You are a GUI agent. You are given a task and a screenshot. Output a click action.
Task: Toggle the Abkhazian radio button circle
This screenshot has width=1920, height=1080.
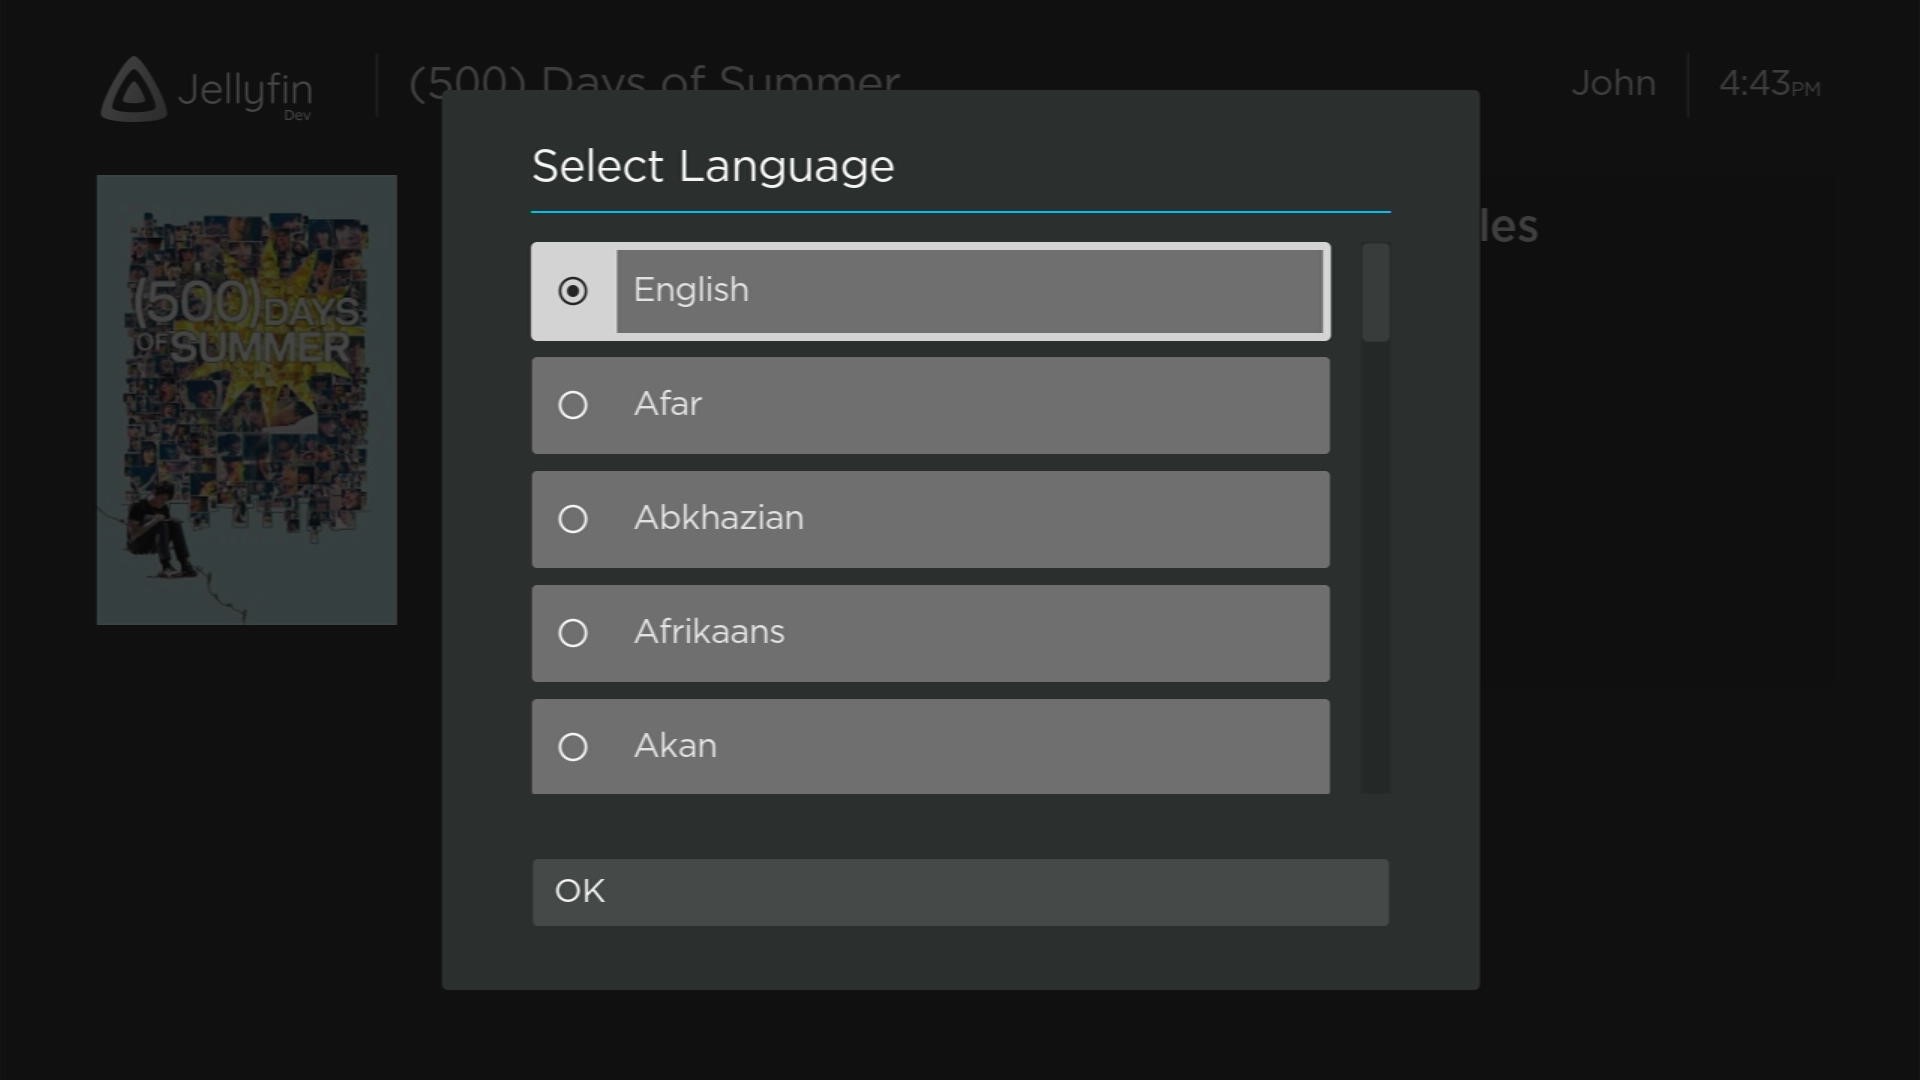[573, 519]
